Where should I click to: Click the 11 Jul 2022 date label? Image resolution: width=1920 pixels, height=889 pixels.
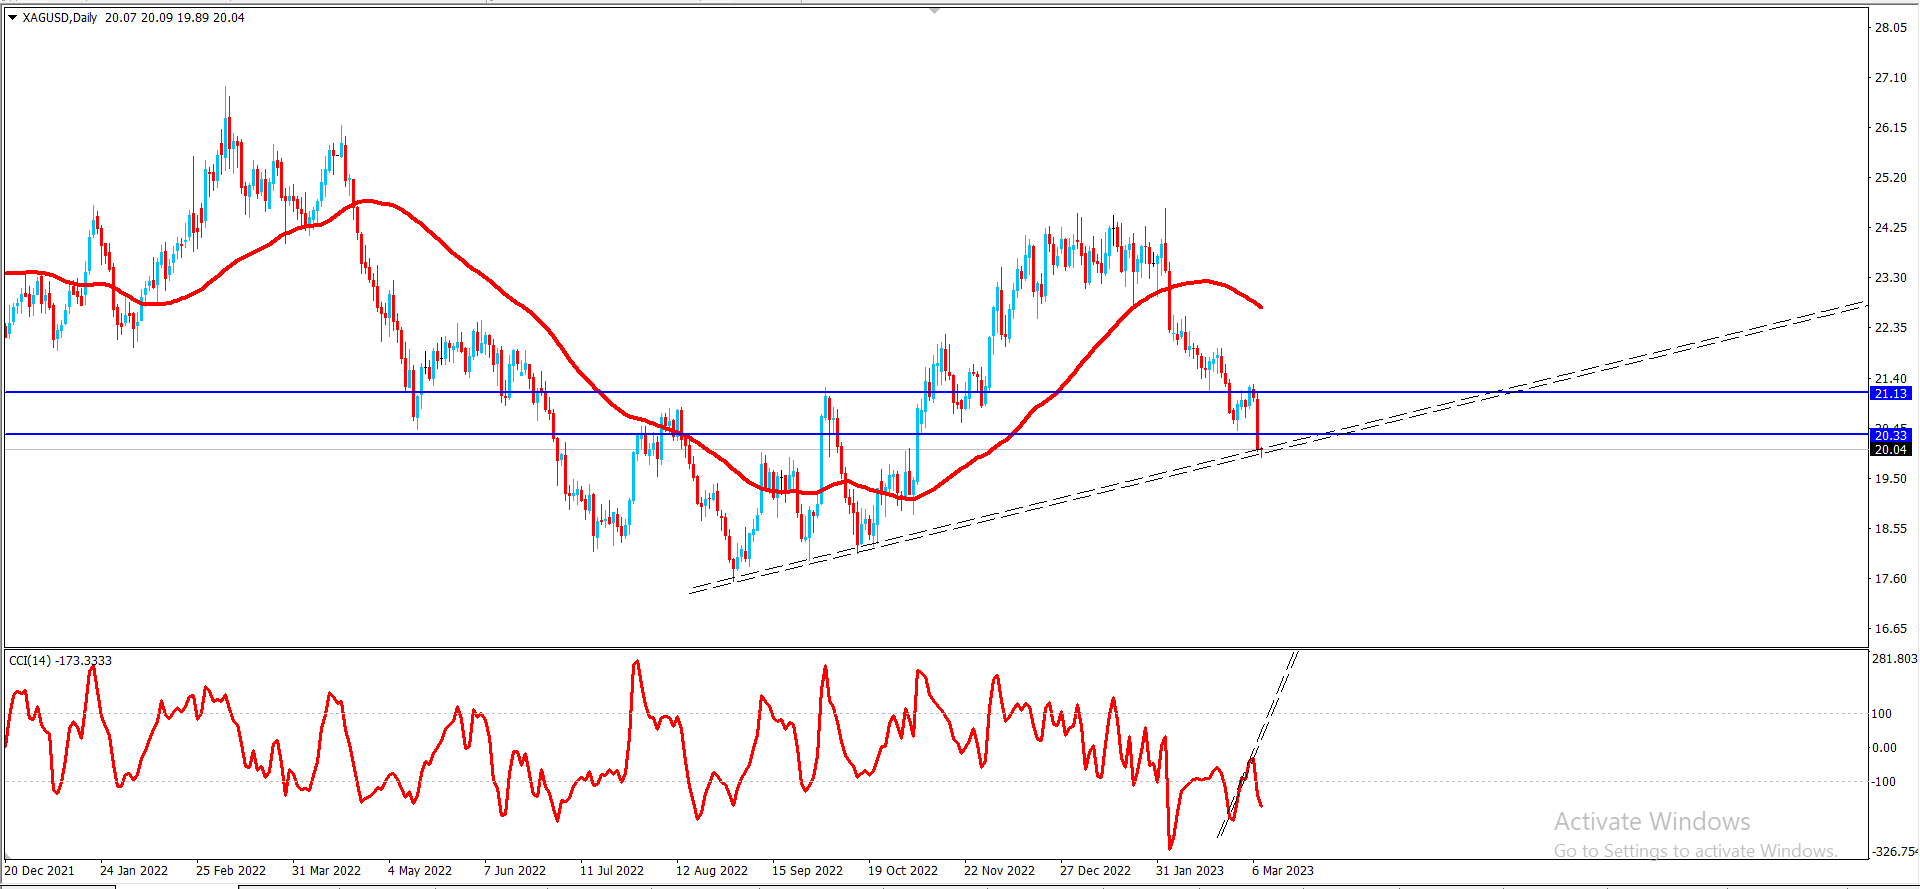tap(612, 870)
